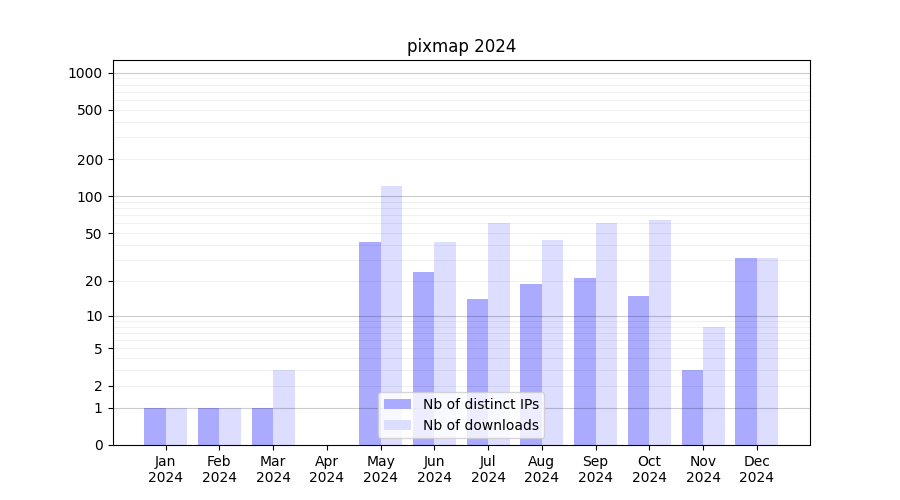
Task: Select the Dec 2024 distinct IPs bar
Action: point(746,350)
